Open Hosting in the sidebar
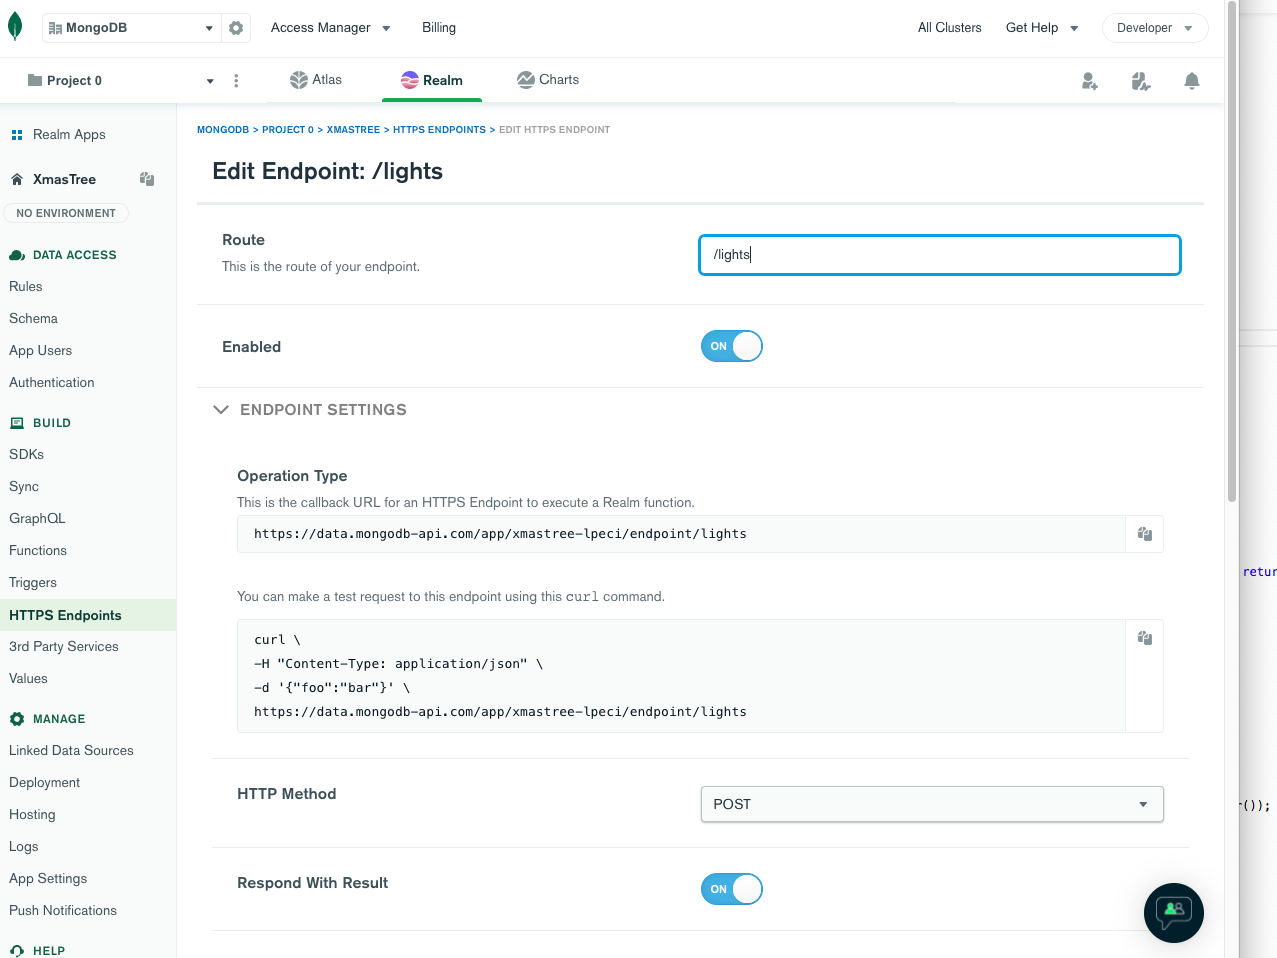This screenshot has width=1277, height=958. (x=32, y=815)
